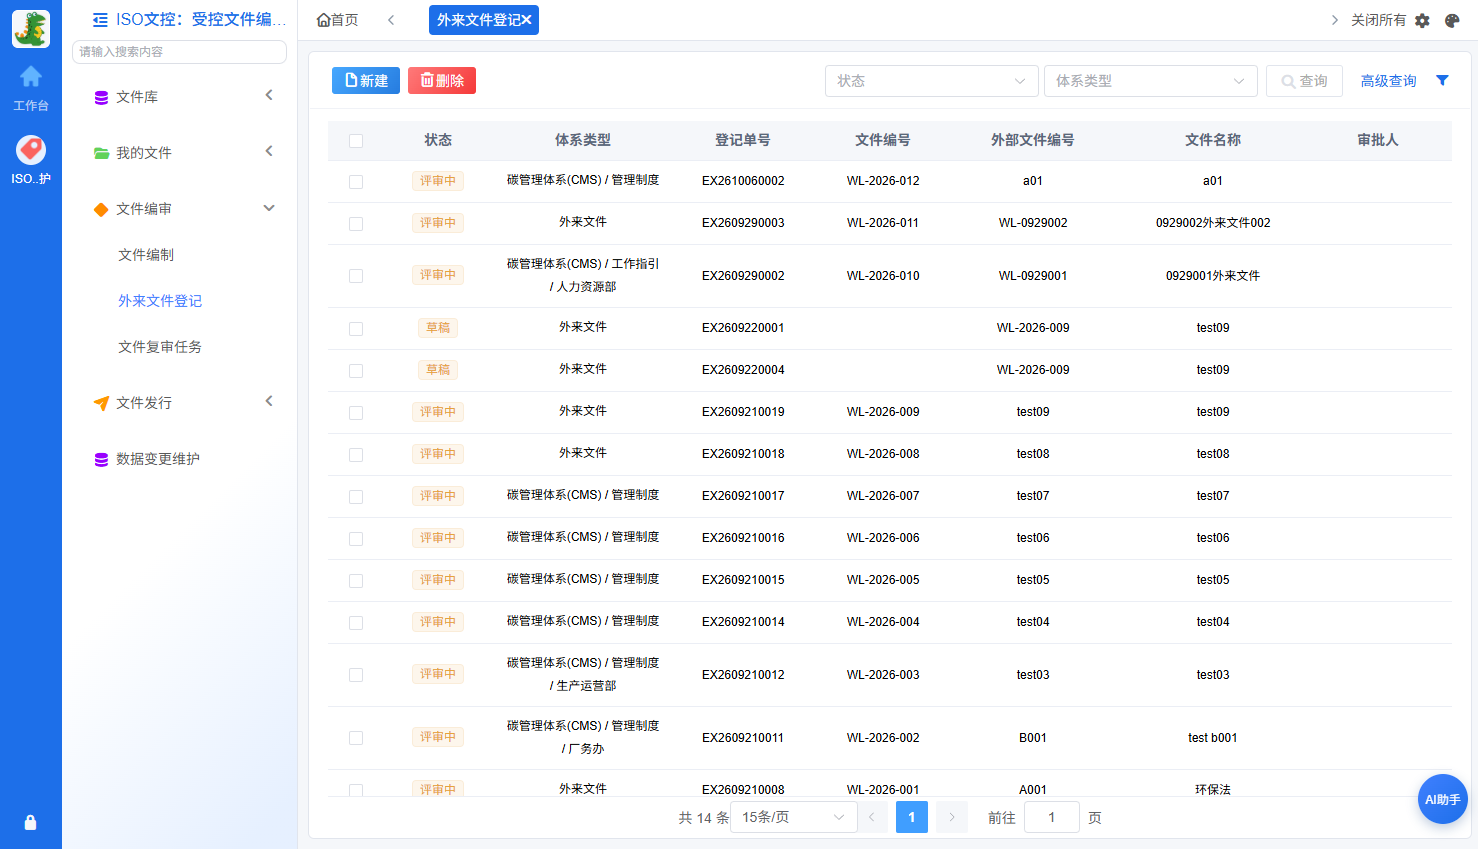The height and width of the screenshot is (849, 1478).
Task: Click 关闭所有 to close all tabs
Action: (x=1378, y=20)
